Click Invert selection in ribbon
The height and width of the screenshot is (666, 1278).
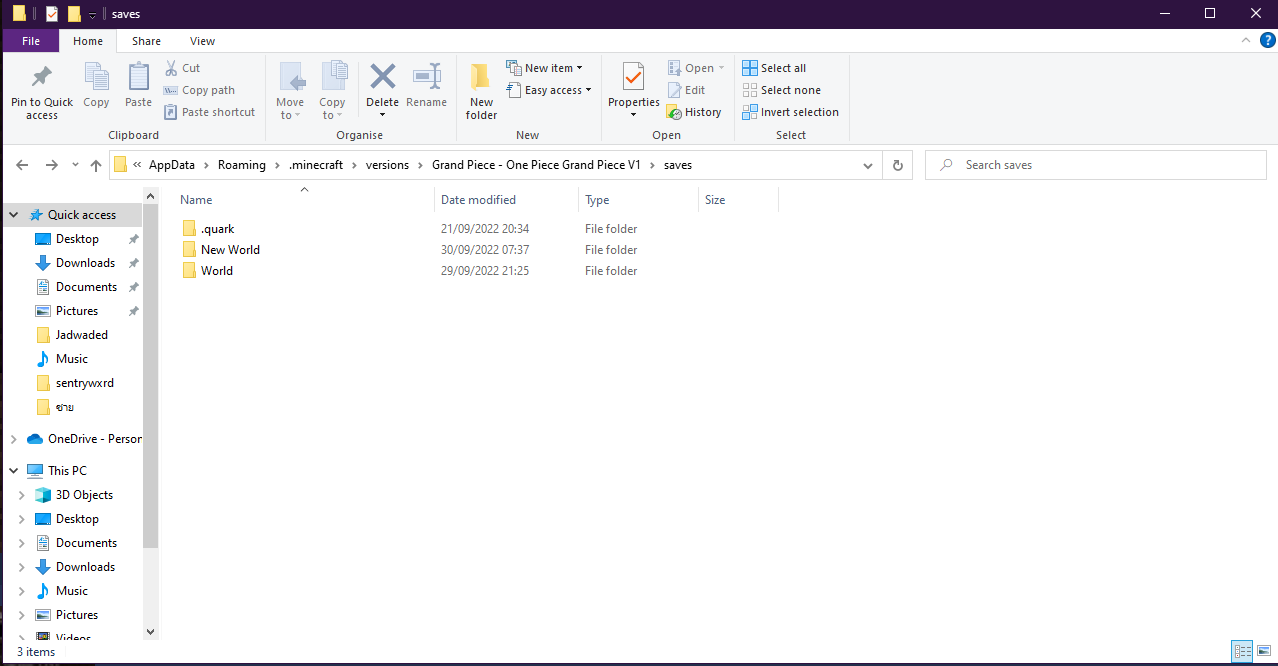coord(790,112)
